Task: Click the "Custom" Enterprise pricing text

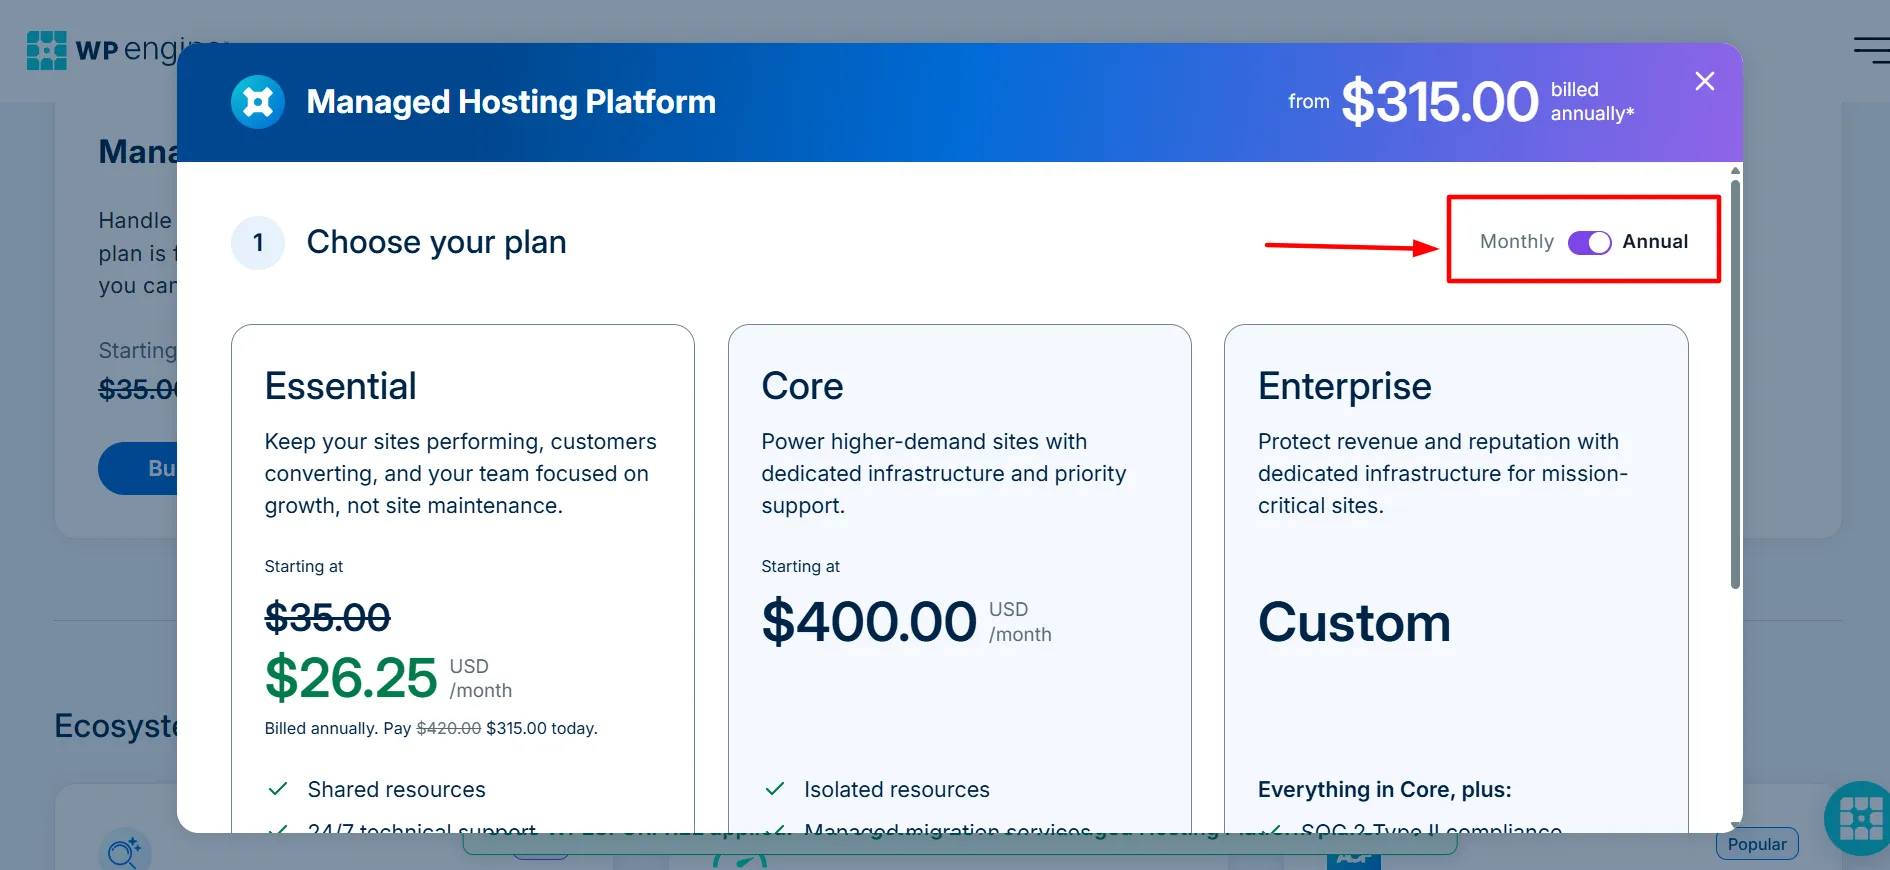Action: (x=1354, y=623)
